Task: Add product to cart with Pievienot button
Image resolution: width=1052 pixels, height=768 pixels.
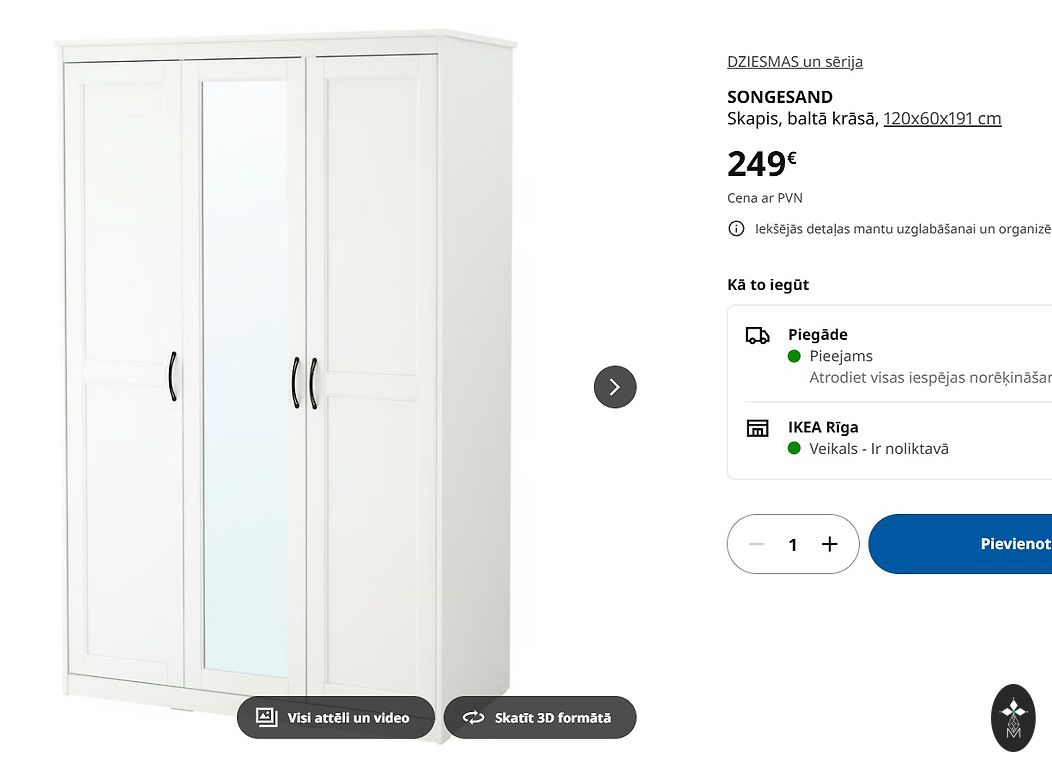Action: (x=960, y=544)
